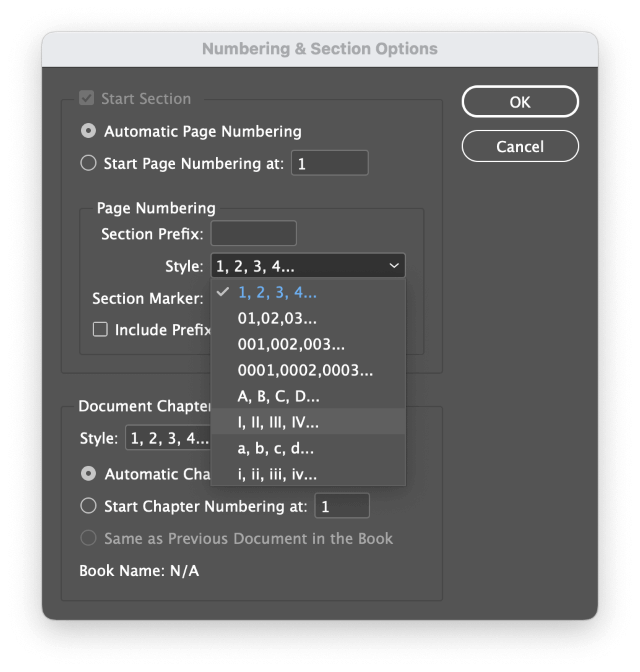This screenshot has width=640, height=672.
Task: Choose the checked 1, 2, 3, 4... option
Action: (278, 293)
